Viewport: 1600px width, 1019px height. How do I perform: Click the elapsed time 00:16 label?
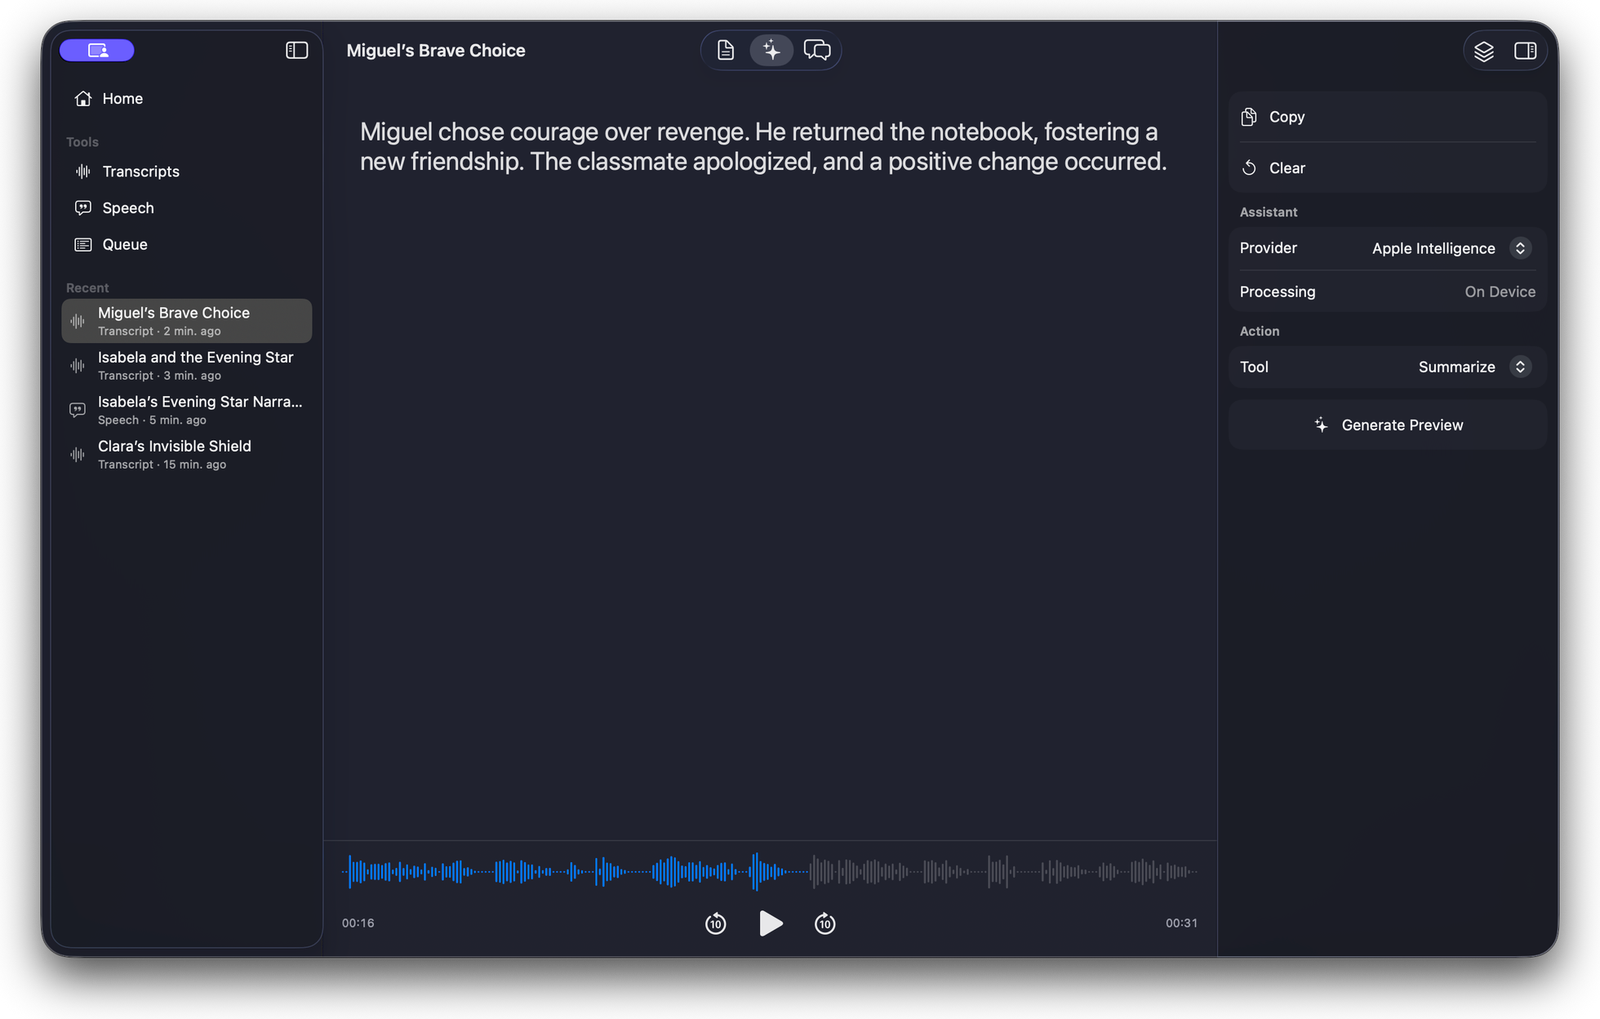tap(358, 923)
